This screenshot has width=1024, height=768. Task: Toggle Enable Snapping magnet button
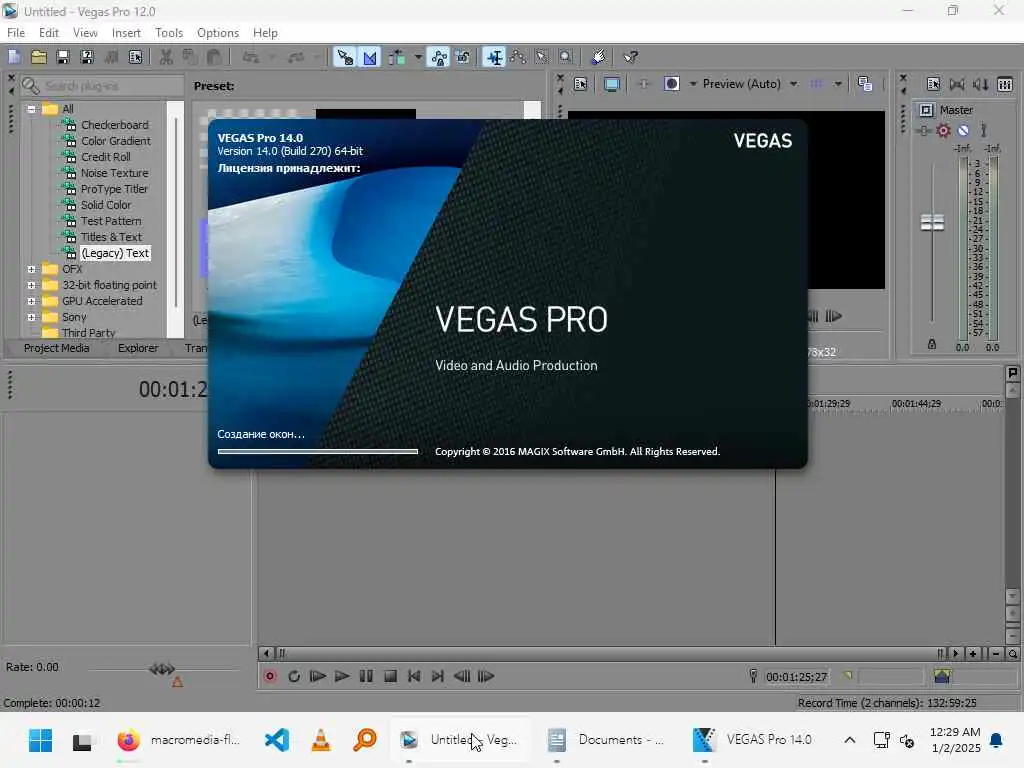tap(345, 57)
